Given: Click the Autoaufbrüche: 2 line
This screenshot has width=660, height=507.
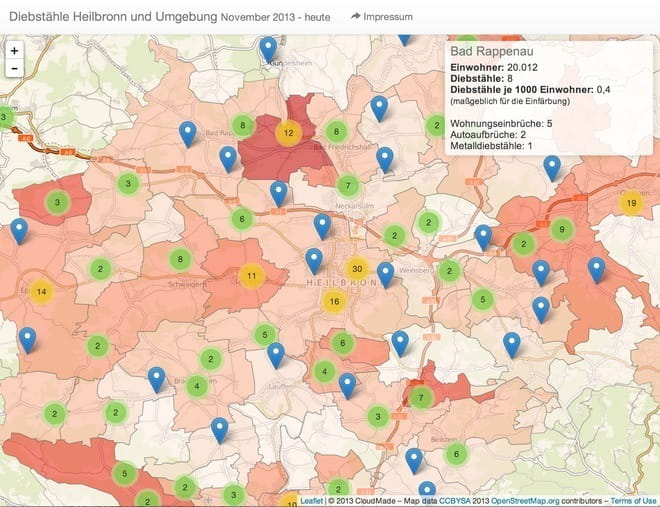Looking at the screenshot, I should (x=488, y=135).
